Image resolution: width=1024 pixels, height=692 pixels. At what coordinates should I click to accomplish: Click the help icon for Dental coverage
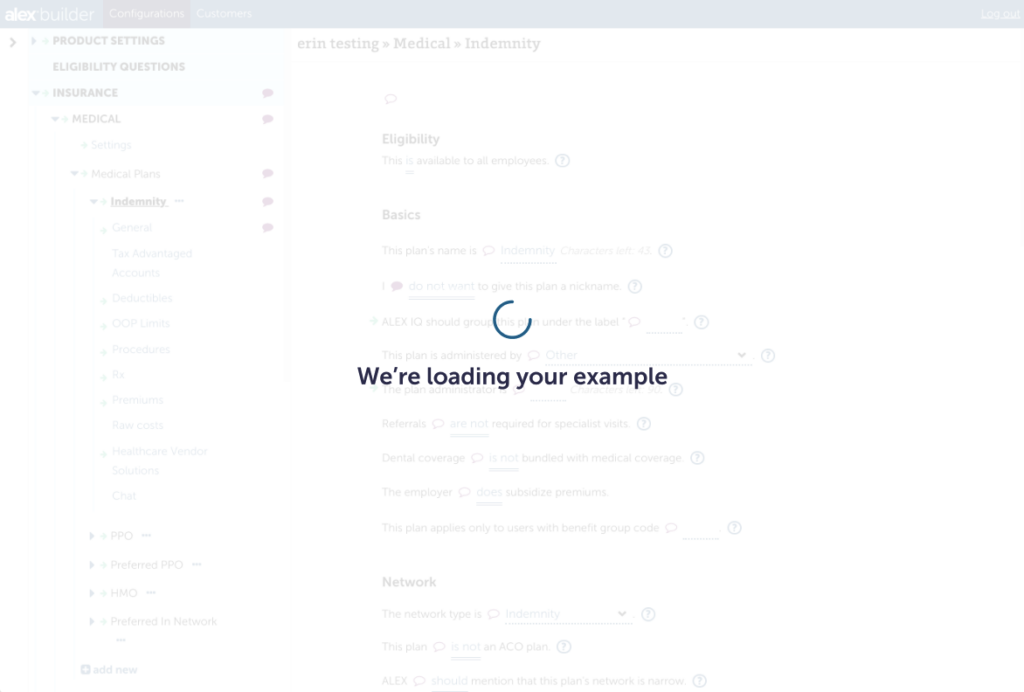point(697,458)
